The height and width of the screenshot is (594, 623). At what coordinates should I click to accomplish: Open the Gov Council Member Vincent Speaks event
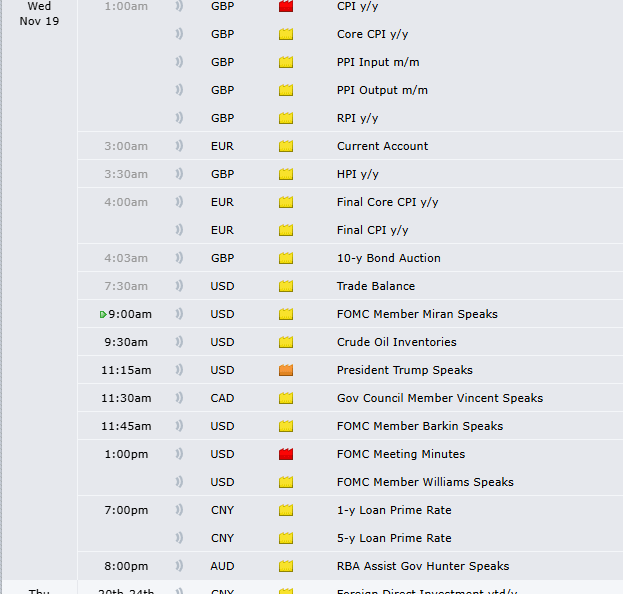tap(439, 398)
